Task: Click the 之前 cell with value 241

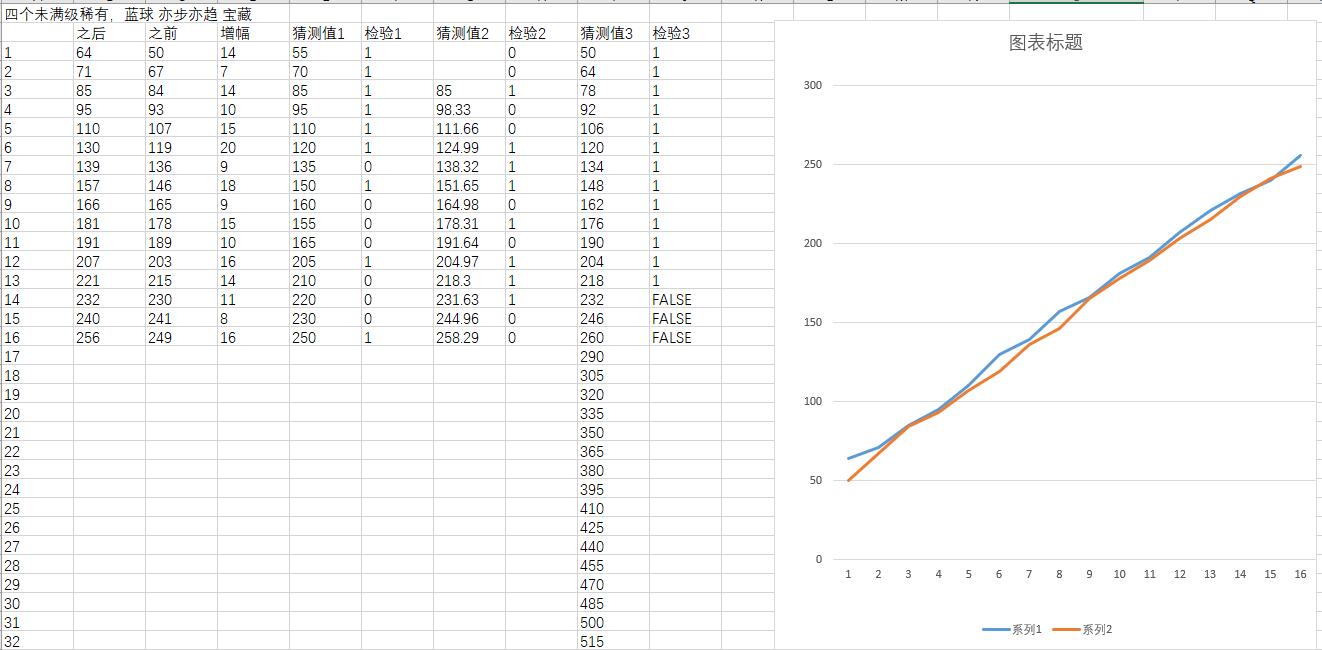Action: [162, 319]
